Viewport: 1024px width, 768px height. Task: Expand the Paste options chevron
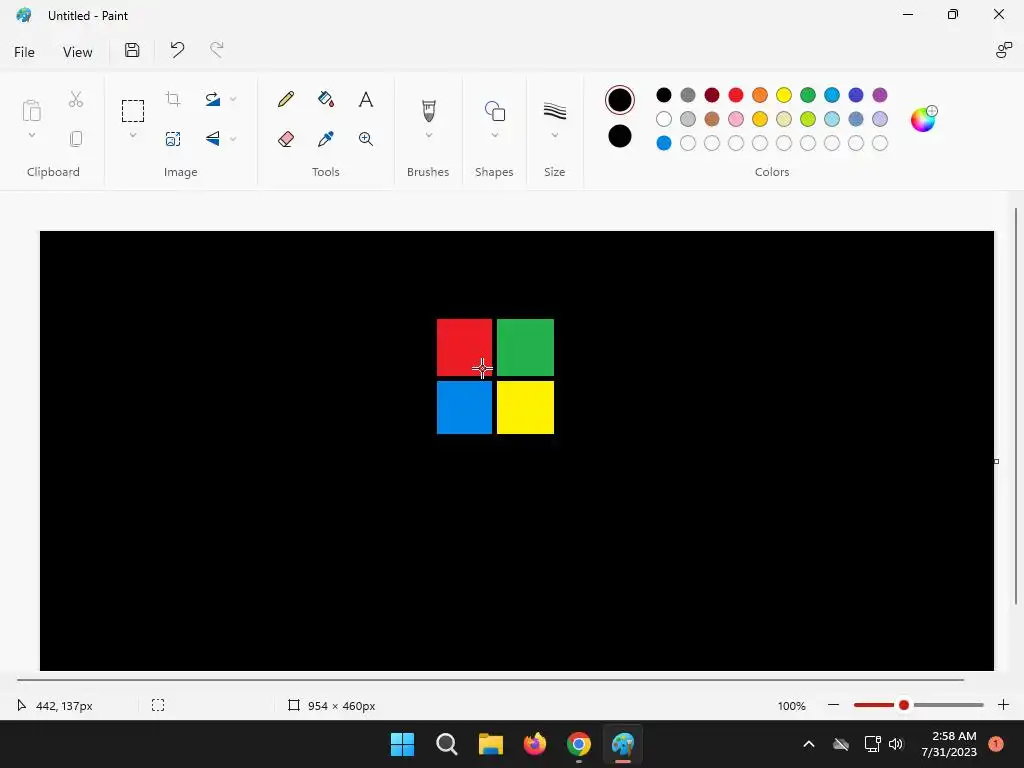31,135
